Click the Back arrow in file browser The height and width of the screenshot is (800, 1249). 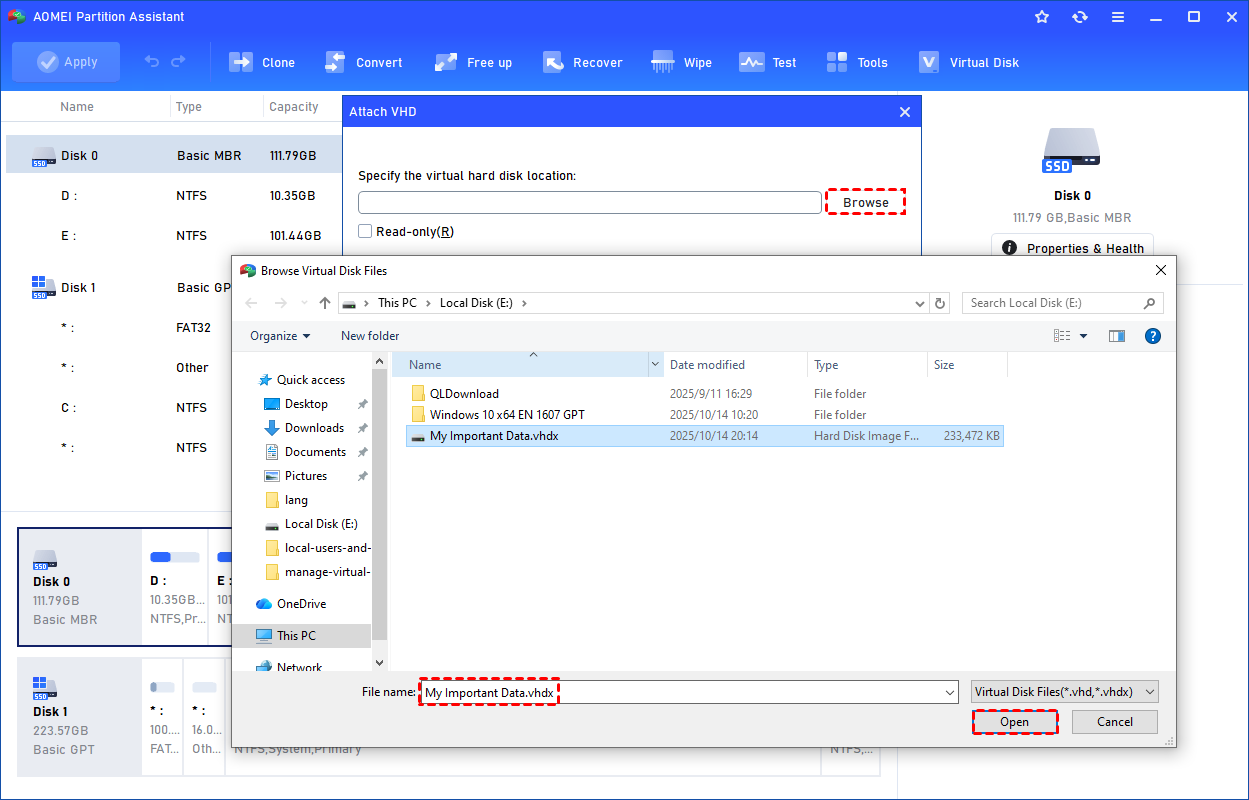tap(251, 303)
